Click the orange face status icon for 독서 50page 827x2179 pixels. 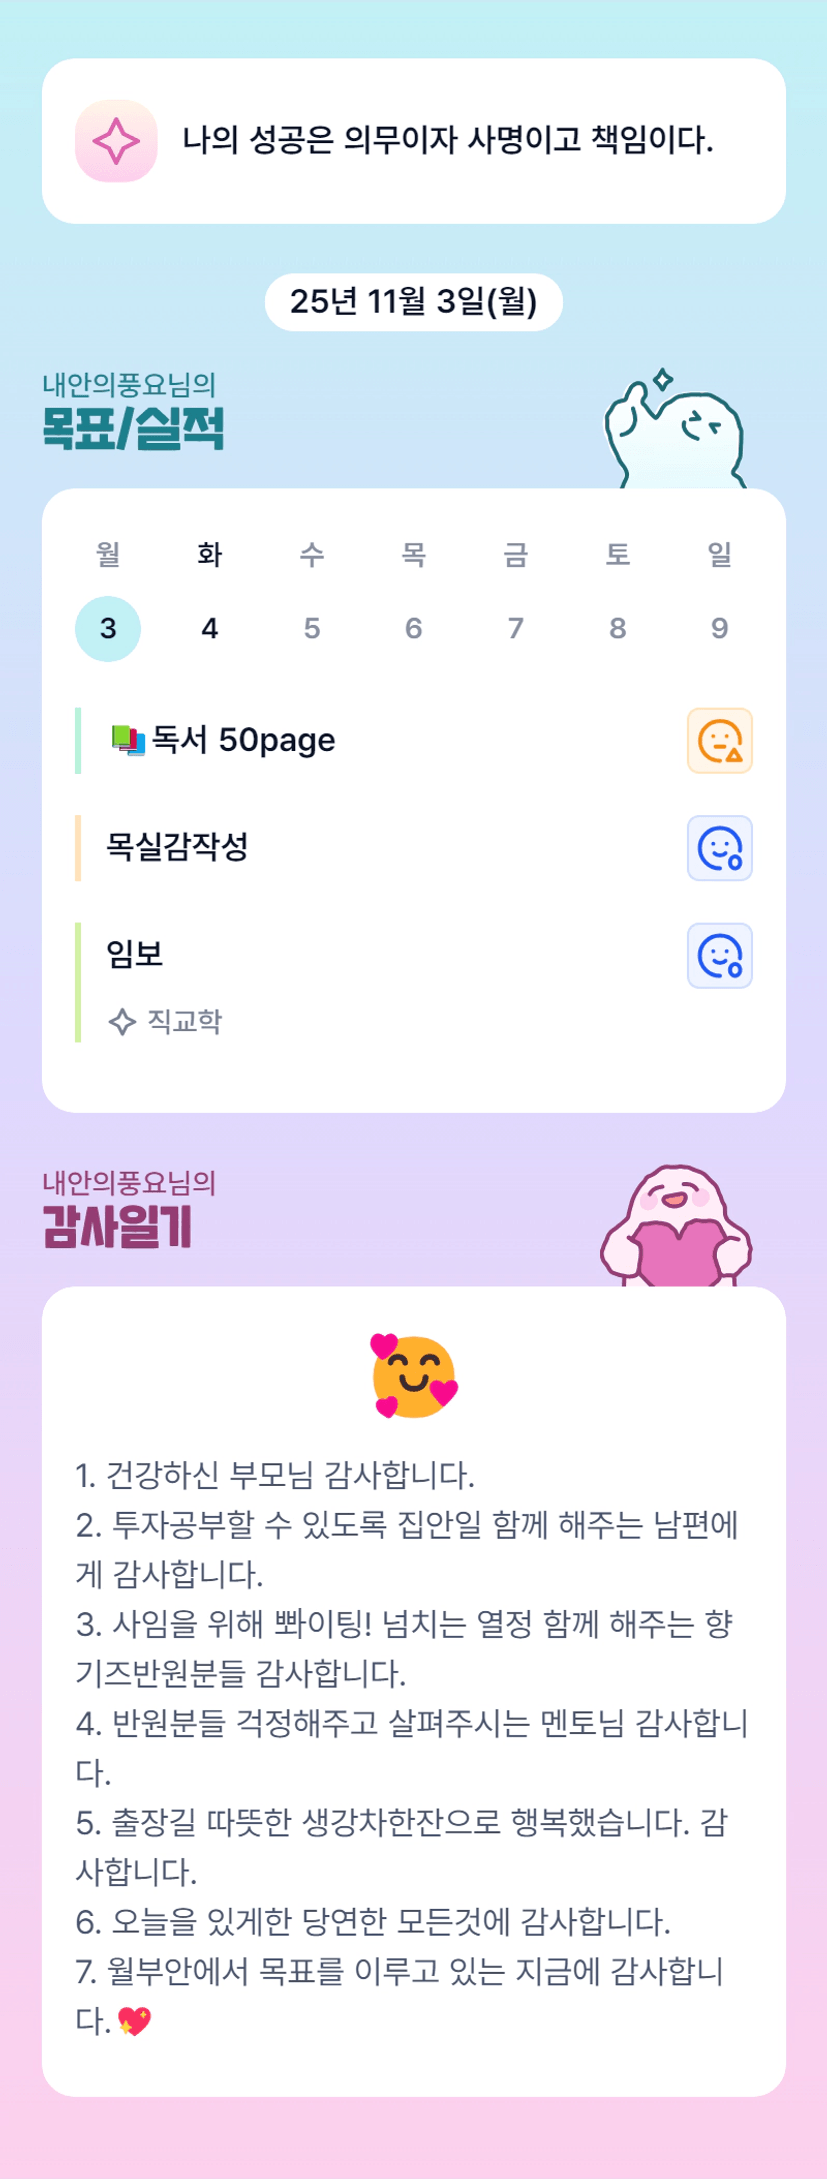[x=719, y=741]
